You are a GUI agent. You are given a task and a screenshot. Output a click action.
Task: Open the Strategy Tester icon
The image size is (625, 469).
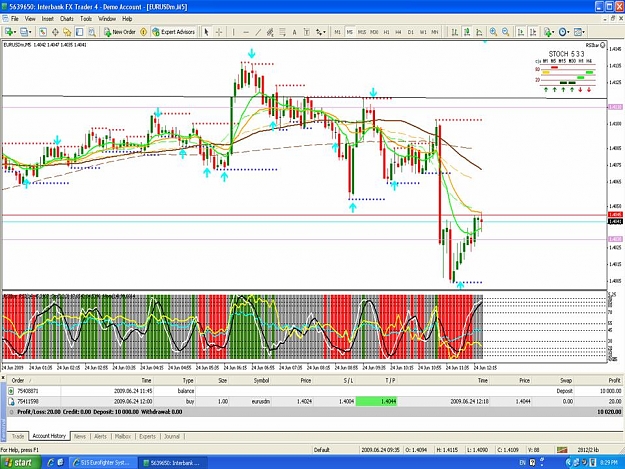click(92, 32)
